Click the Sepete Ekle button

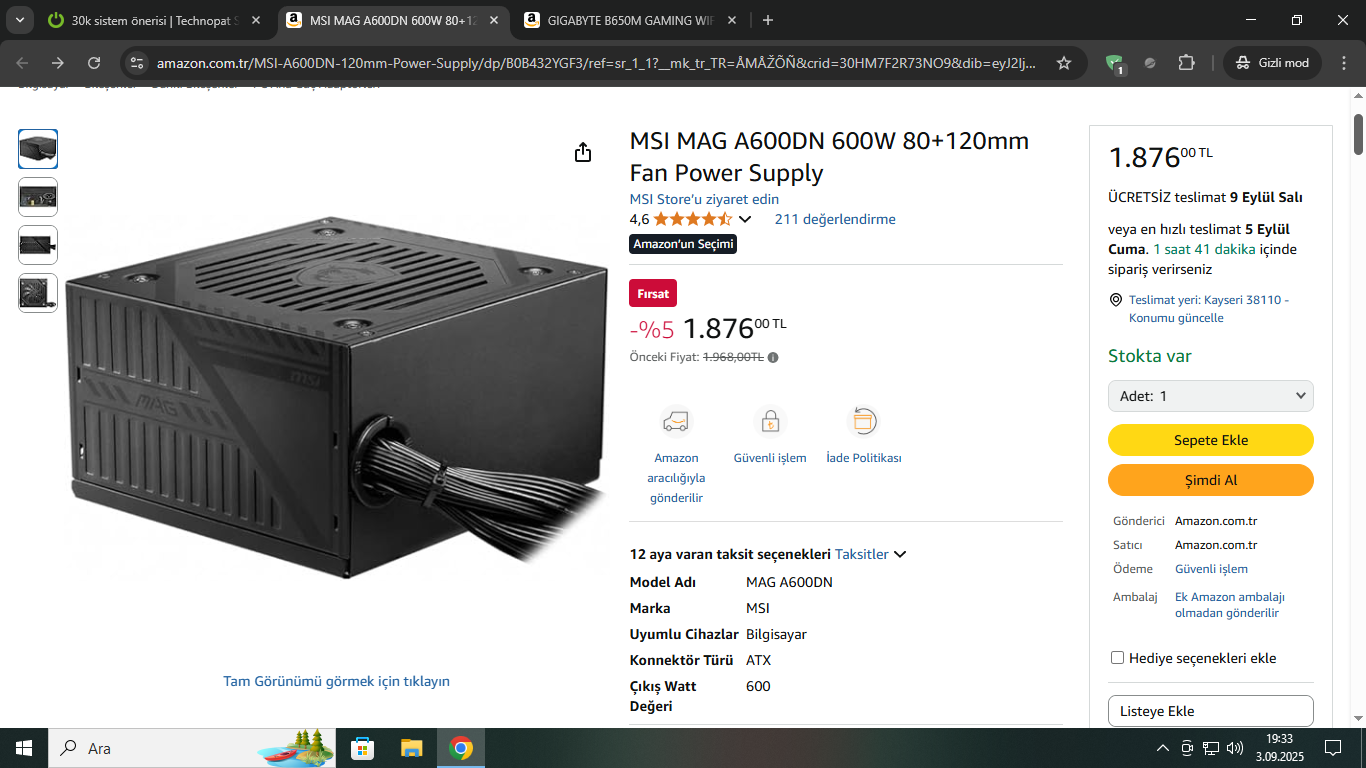click(x=1211, y=440)
